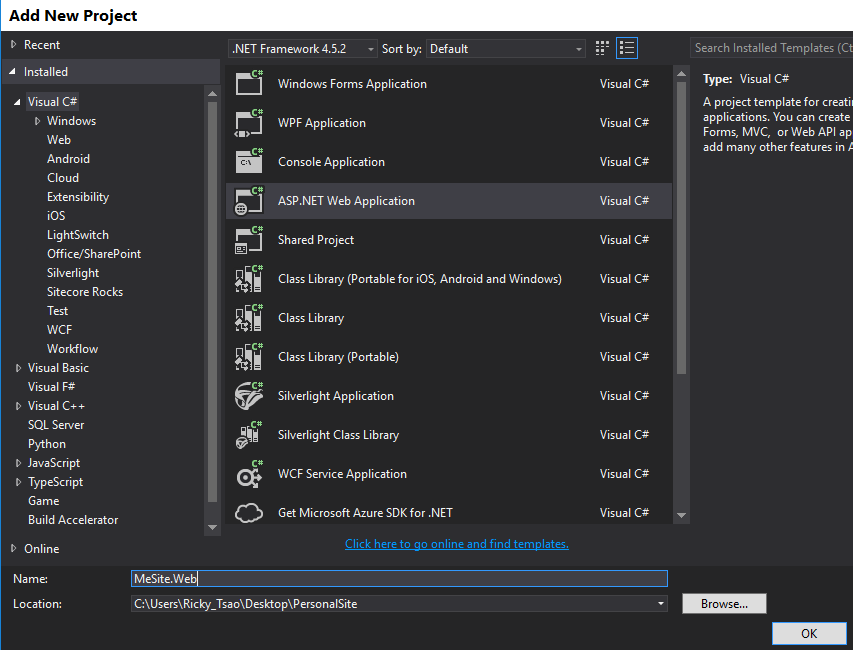Open the online templates link

pos(457,544)
